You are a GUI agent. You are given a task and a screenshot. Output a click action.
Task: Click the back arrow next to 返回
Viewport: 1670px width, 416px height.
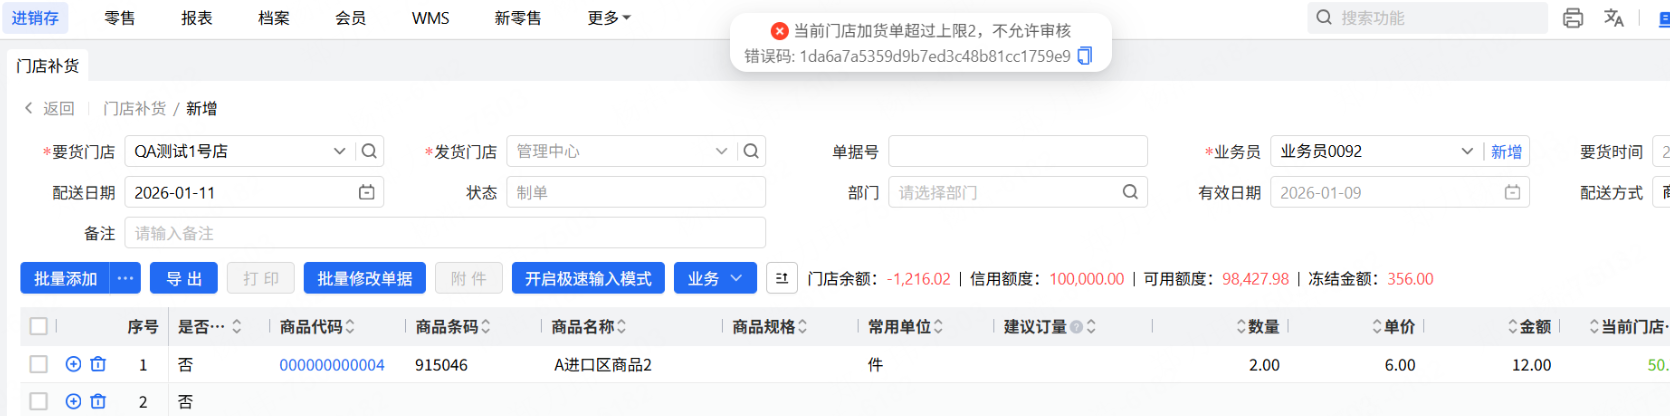click(29, 108)
